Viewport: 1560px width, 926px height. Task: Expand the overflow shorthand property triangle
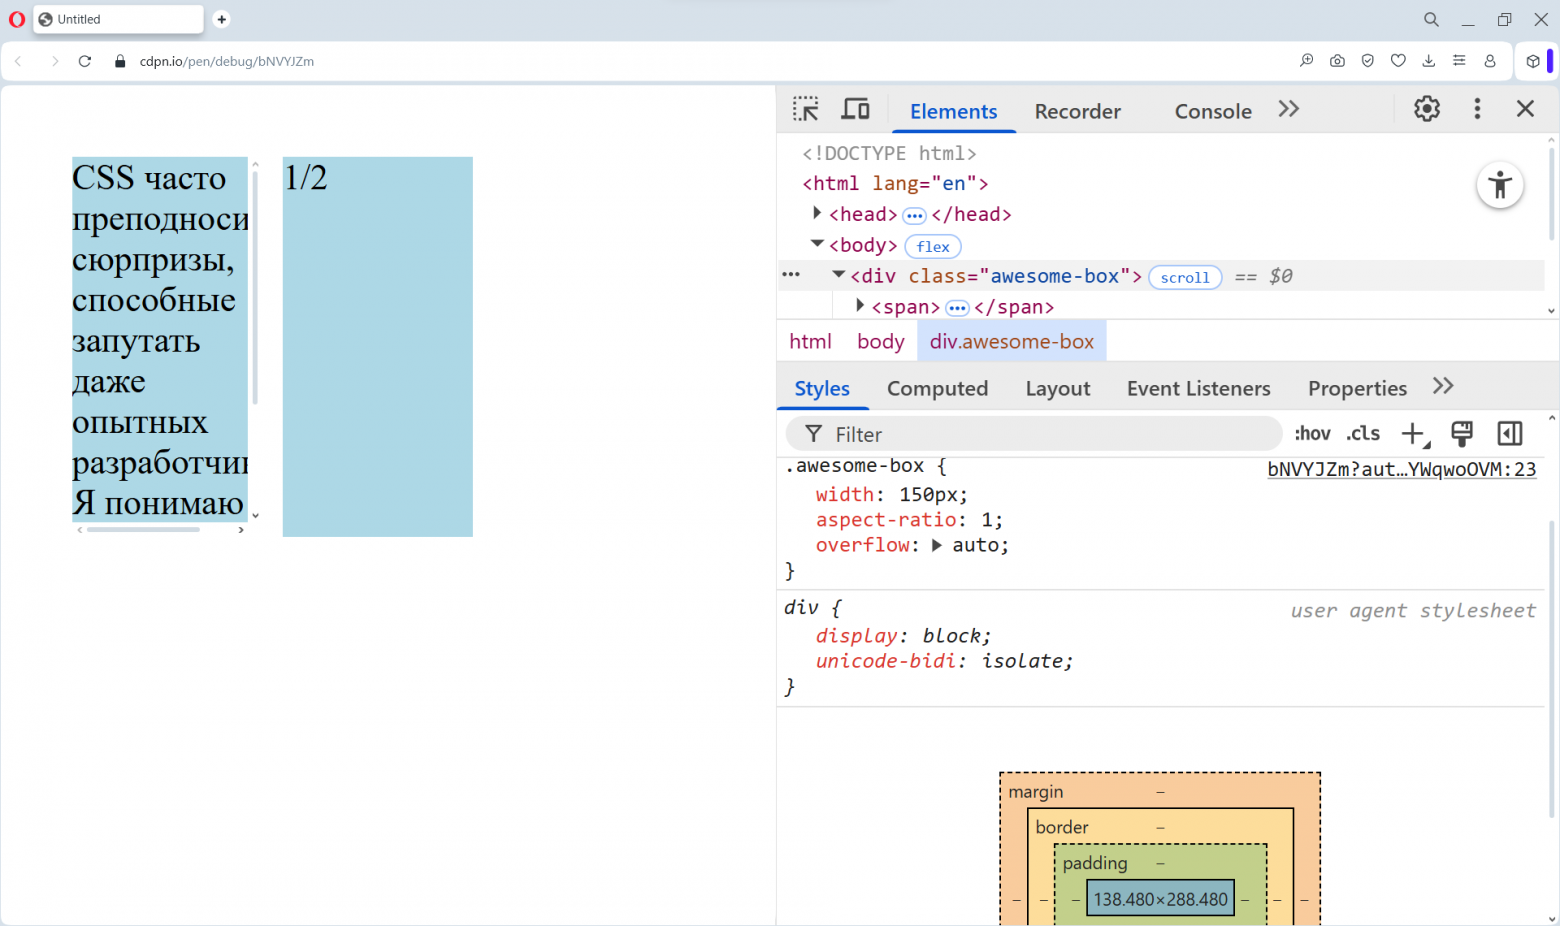pyautogui.click(x=937, y=546)
